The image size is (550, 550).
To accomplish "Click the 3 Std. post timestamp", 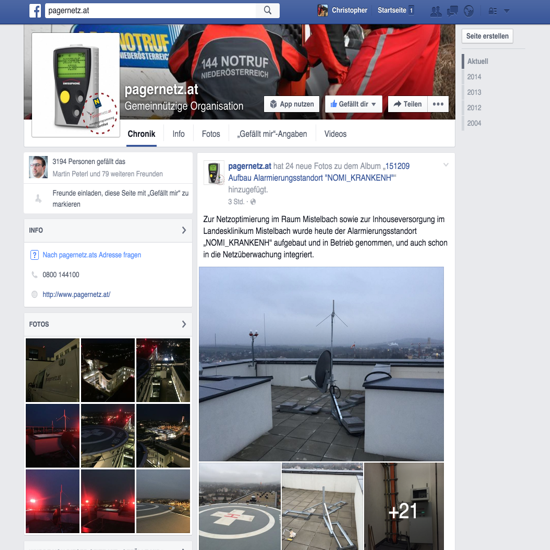I will coord(236,202).
